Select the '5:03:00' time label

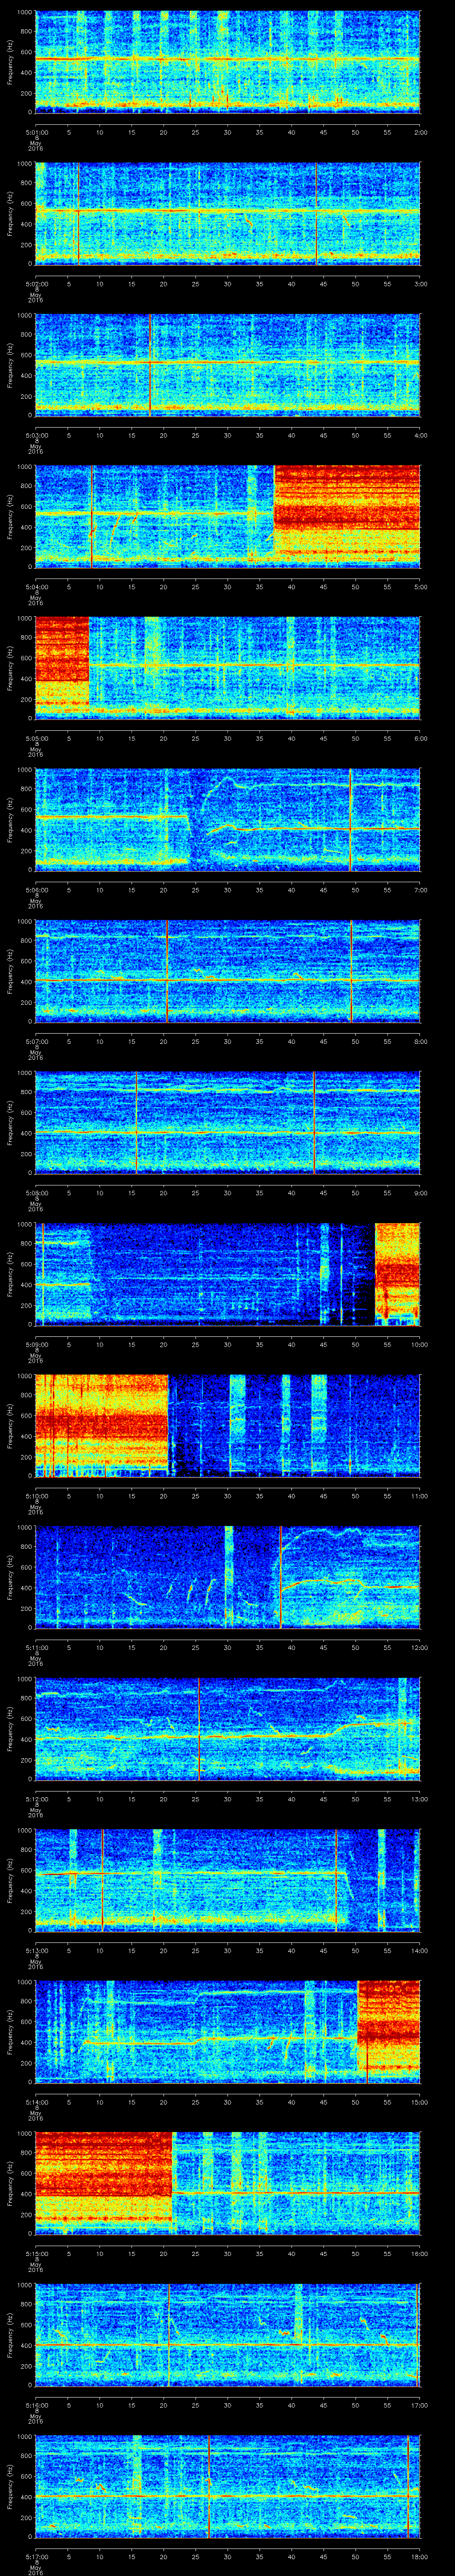click(36, 435)
